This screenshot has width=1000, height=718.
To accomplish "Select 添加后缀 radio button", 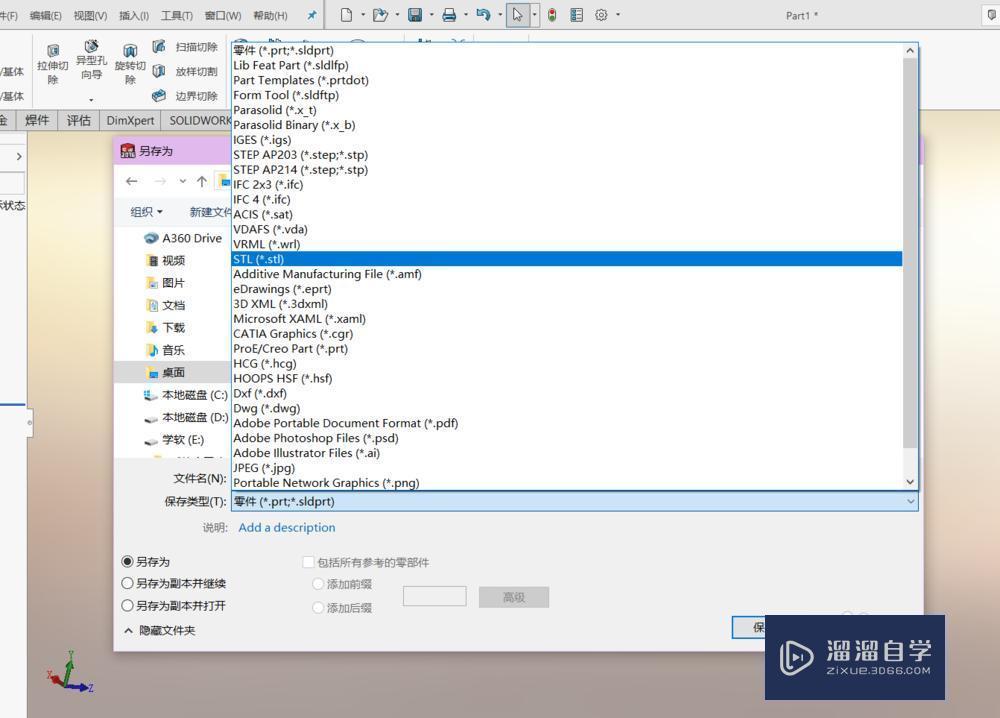I will (x=318, y=608).
